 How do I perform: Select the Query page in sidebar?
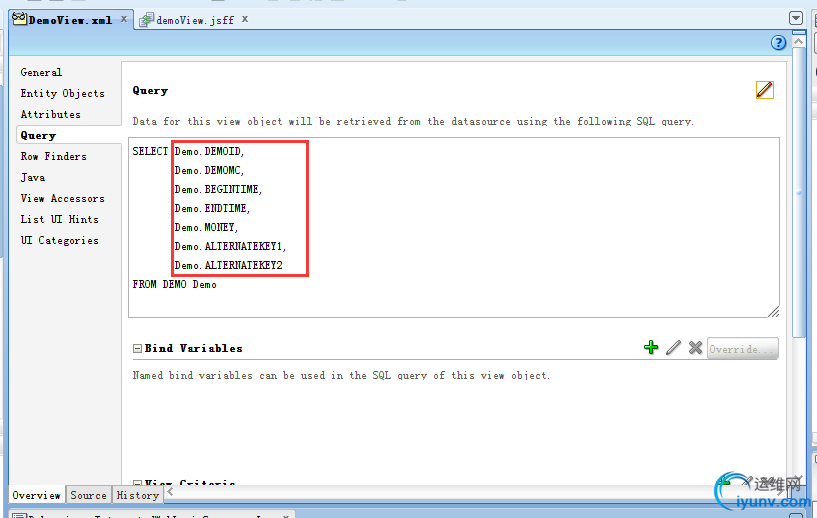pos(38,135)
